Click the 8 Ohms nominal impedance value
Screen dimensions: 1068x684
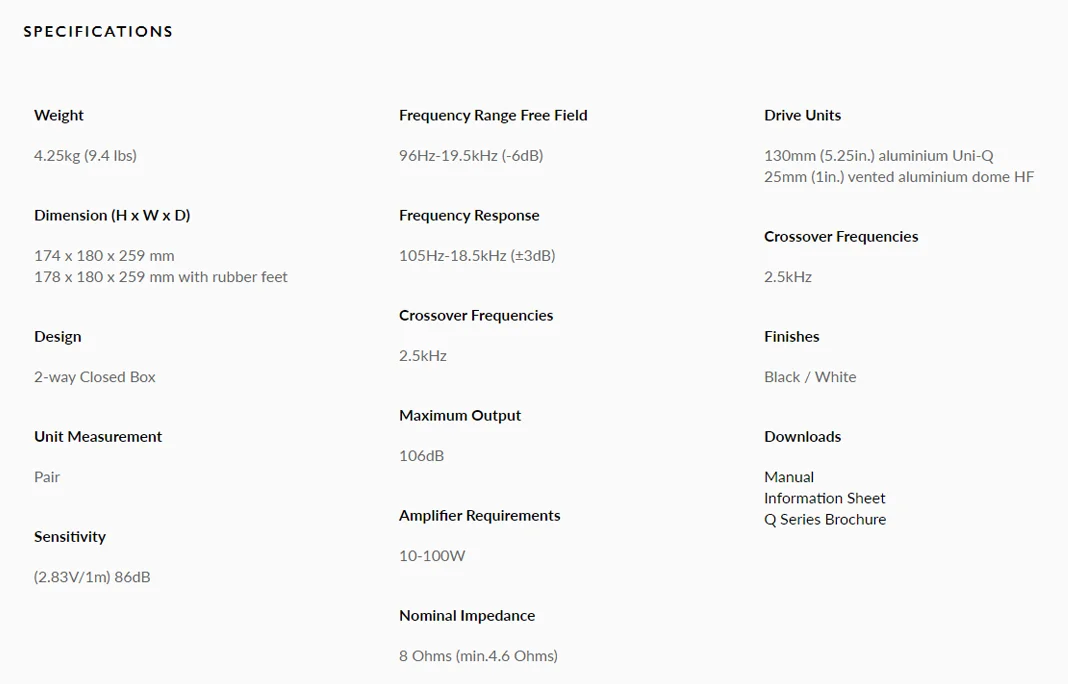click(x=478, y=656)
